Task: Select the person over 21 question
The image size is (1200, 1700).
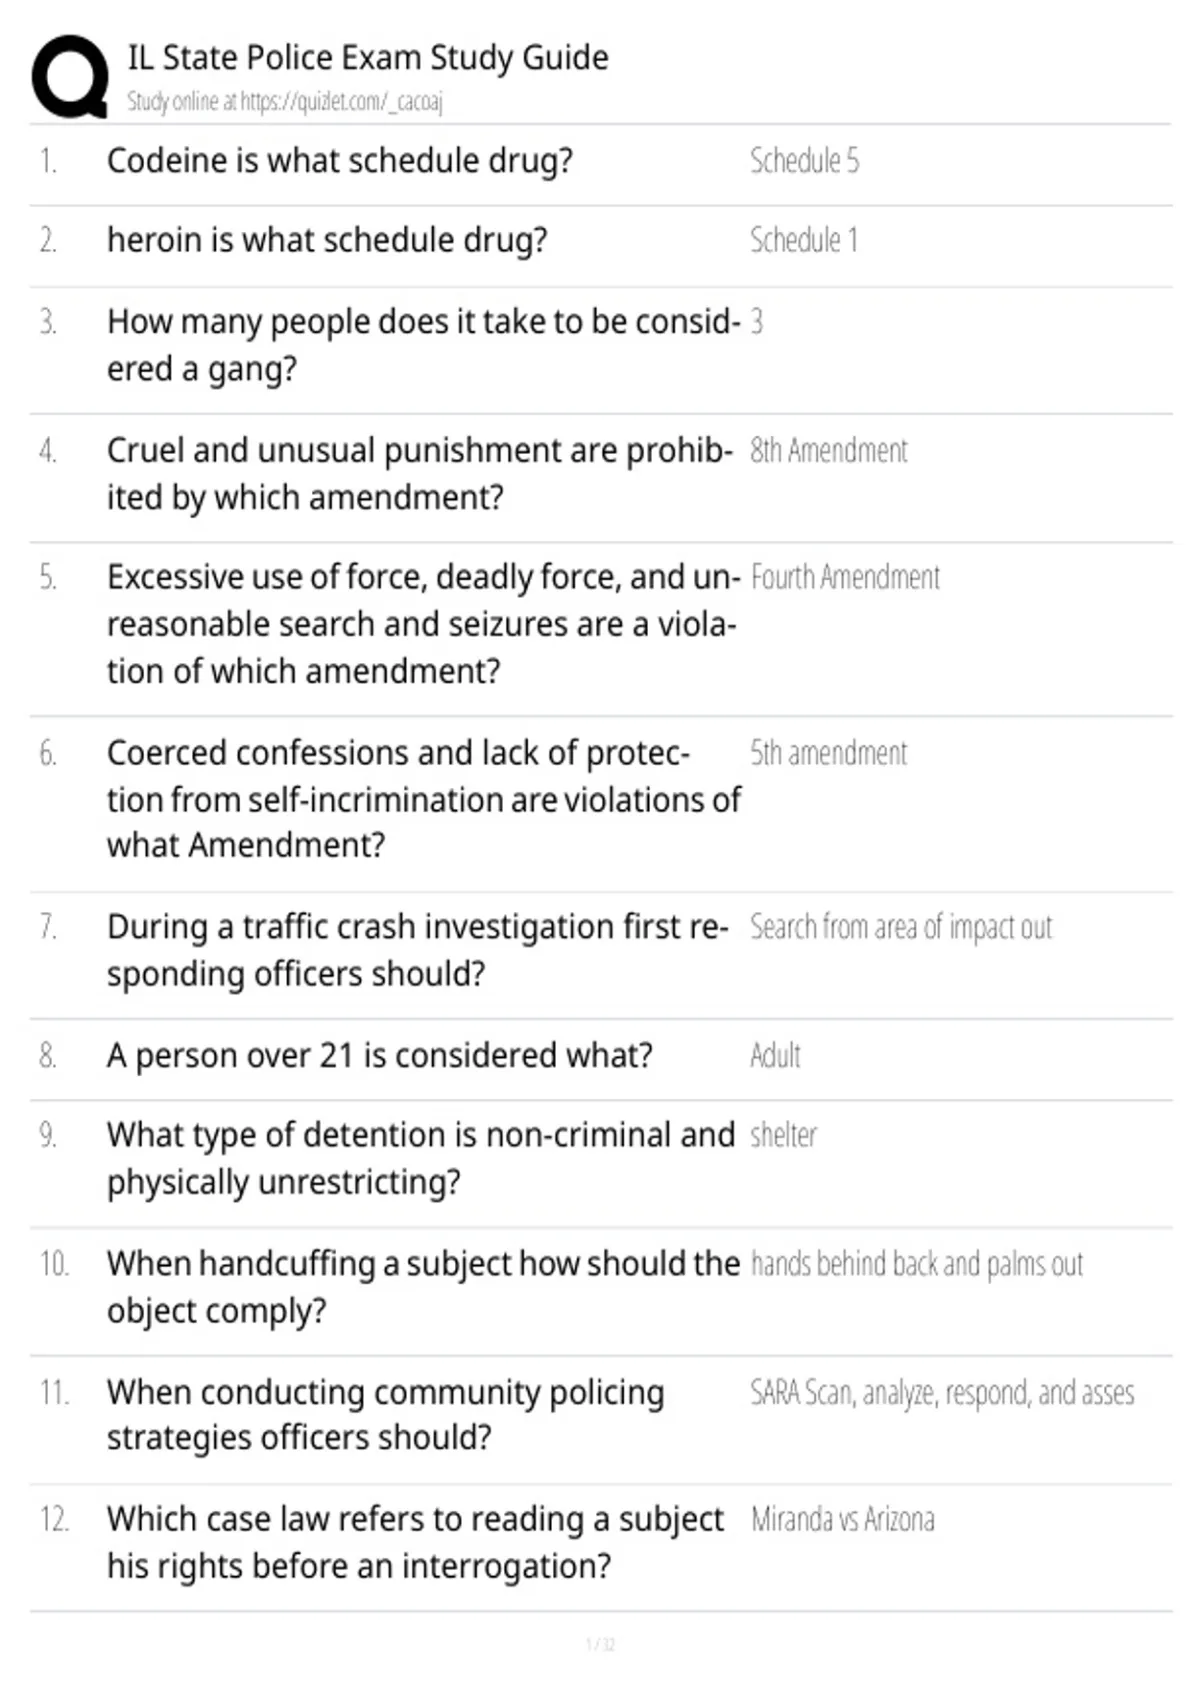Action: point(380,1055)
